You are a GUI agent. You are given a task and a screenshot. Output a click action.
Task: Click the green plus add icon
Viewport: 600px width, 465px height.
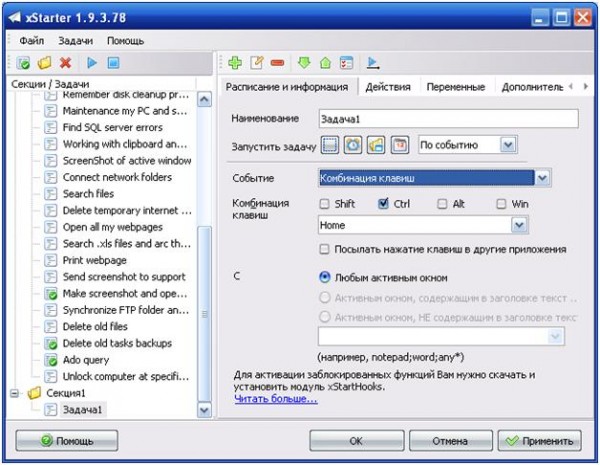click(x=235, y=63)
